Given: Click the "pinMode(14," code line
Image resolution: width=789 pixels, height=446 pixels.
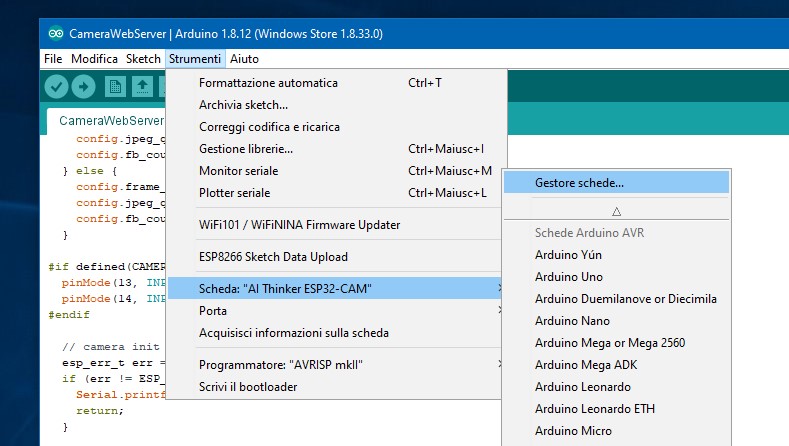Looking at the screenshot, I should [x=113, y=299].
